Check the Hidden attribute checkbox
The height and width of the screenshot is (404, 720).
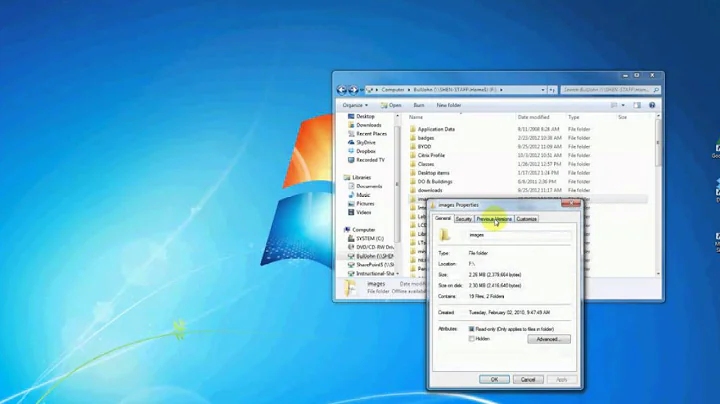[471, 339]
